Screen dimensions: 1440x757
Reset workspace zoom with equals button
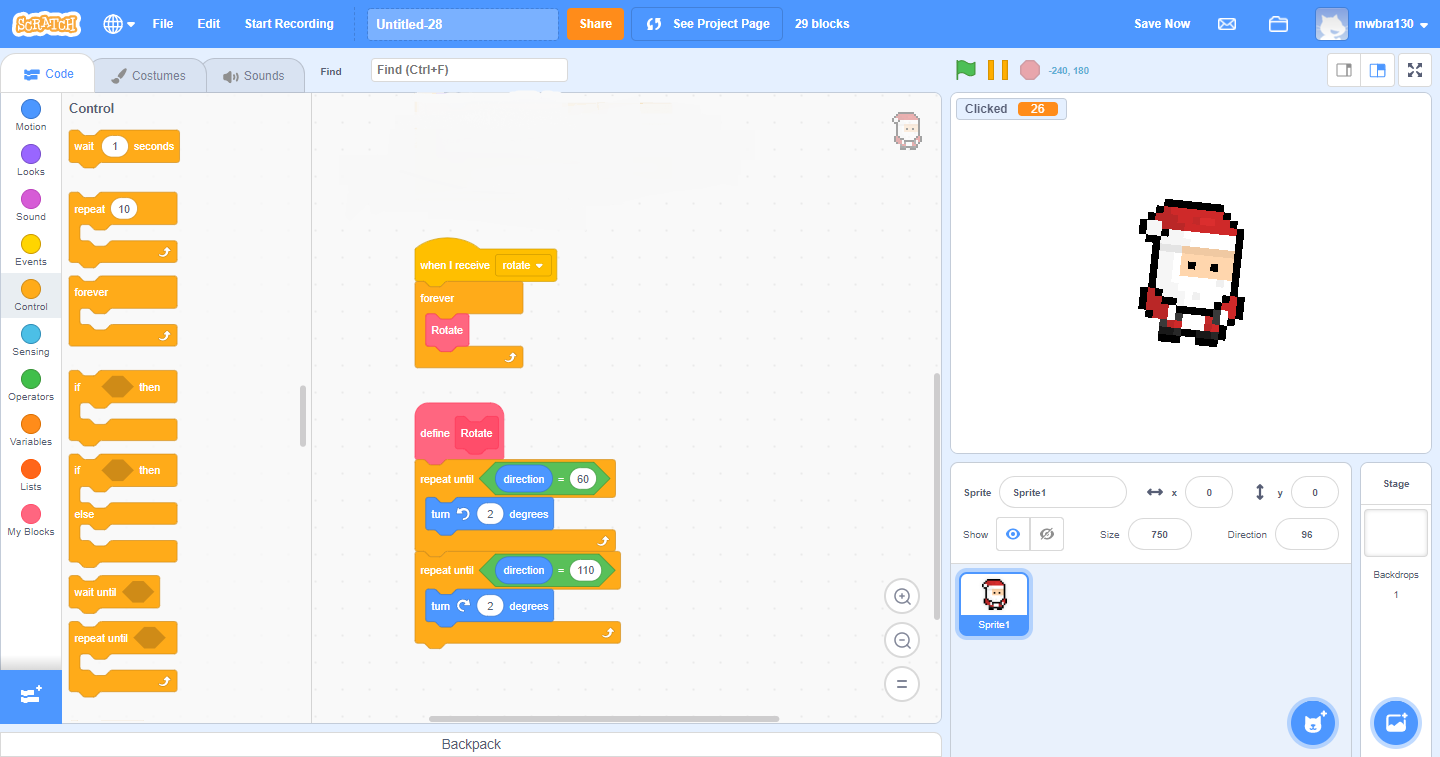tap(902, 684)
